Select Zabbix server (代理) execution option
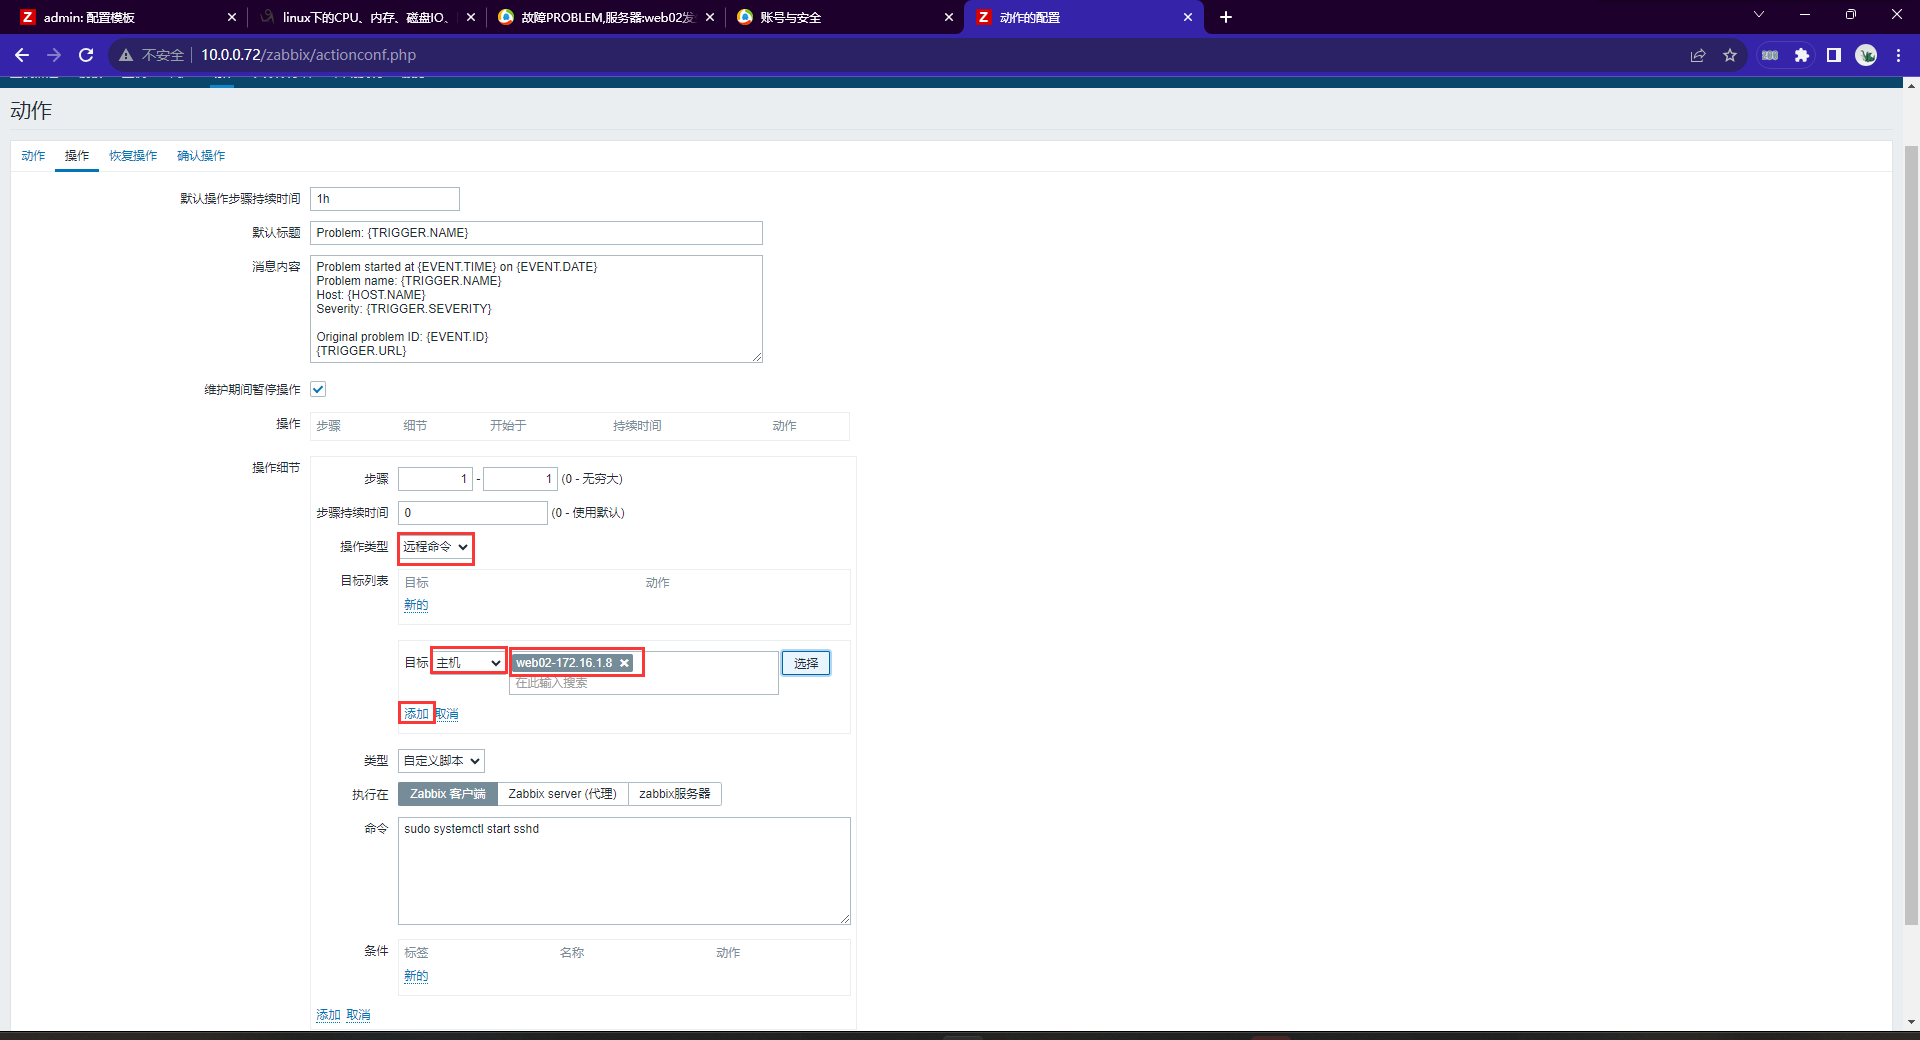Viewport: 1920px width, 1040px height. 562,794
